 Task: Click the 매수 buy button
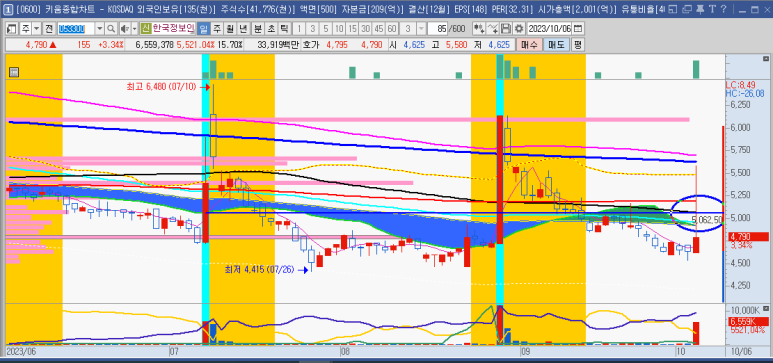tap(529, 45)
